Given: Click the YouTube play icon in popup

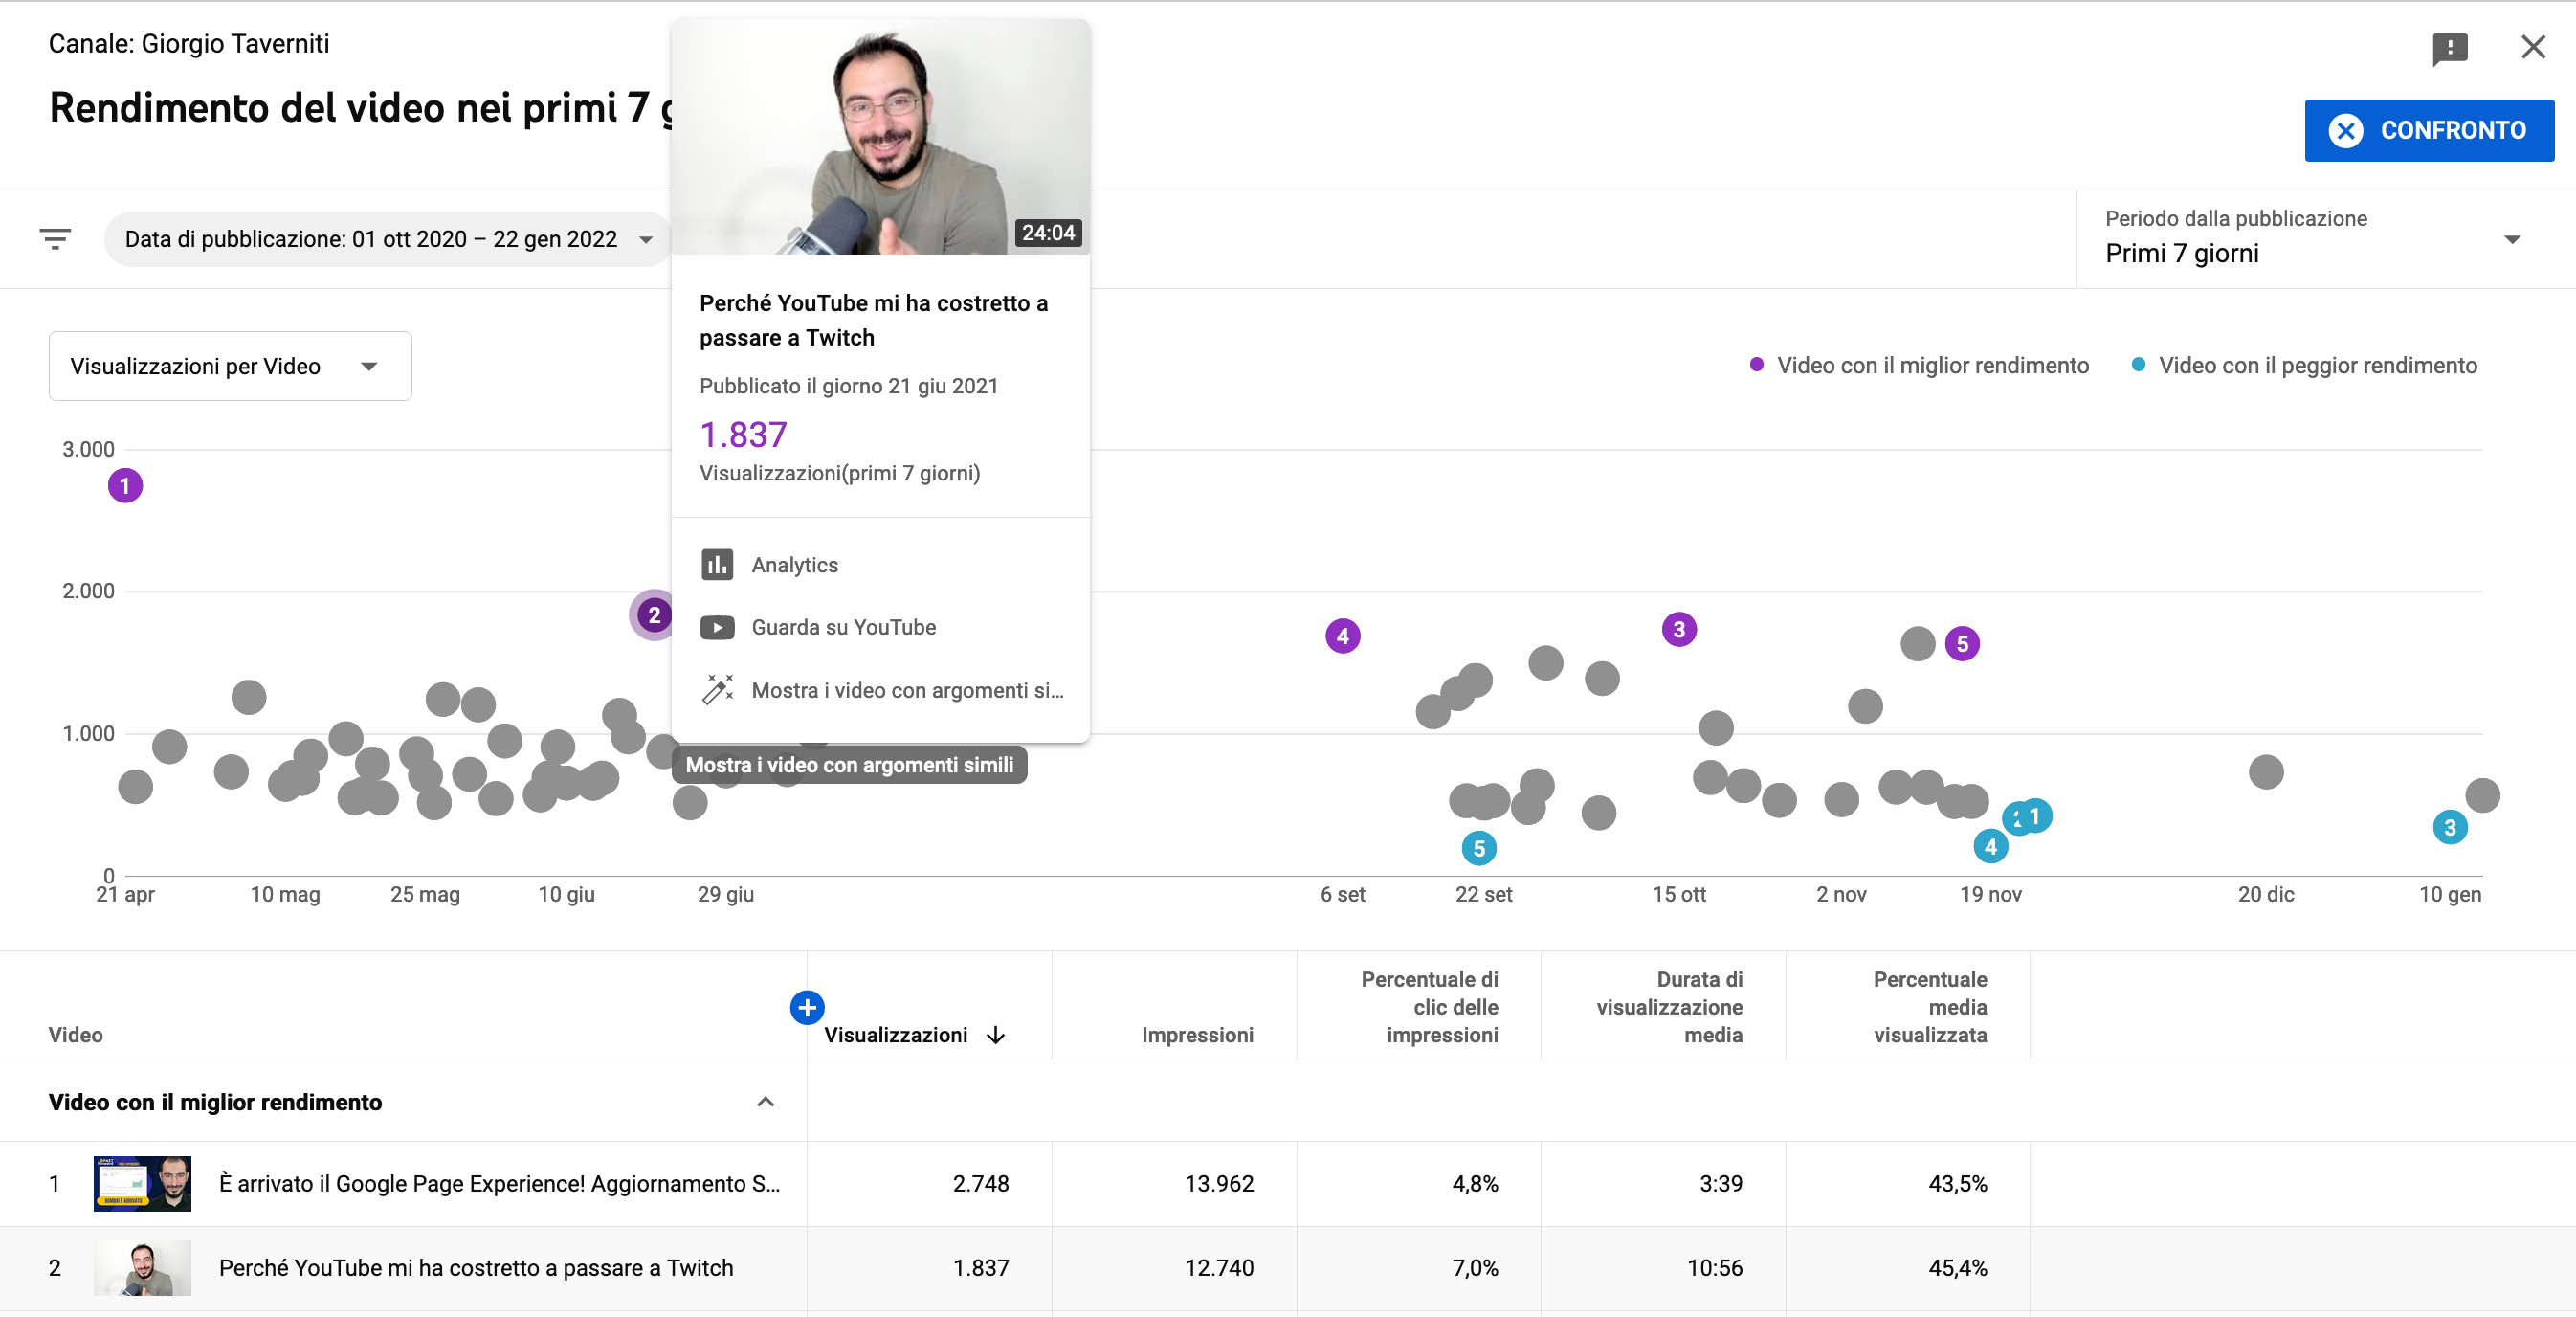Looking at the screenshot, I should (717, 627).
